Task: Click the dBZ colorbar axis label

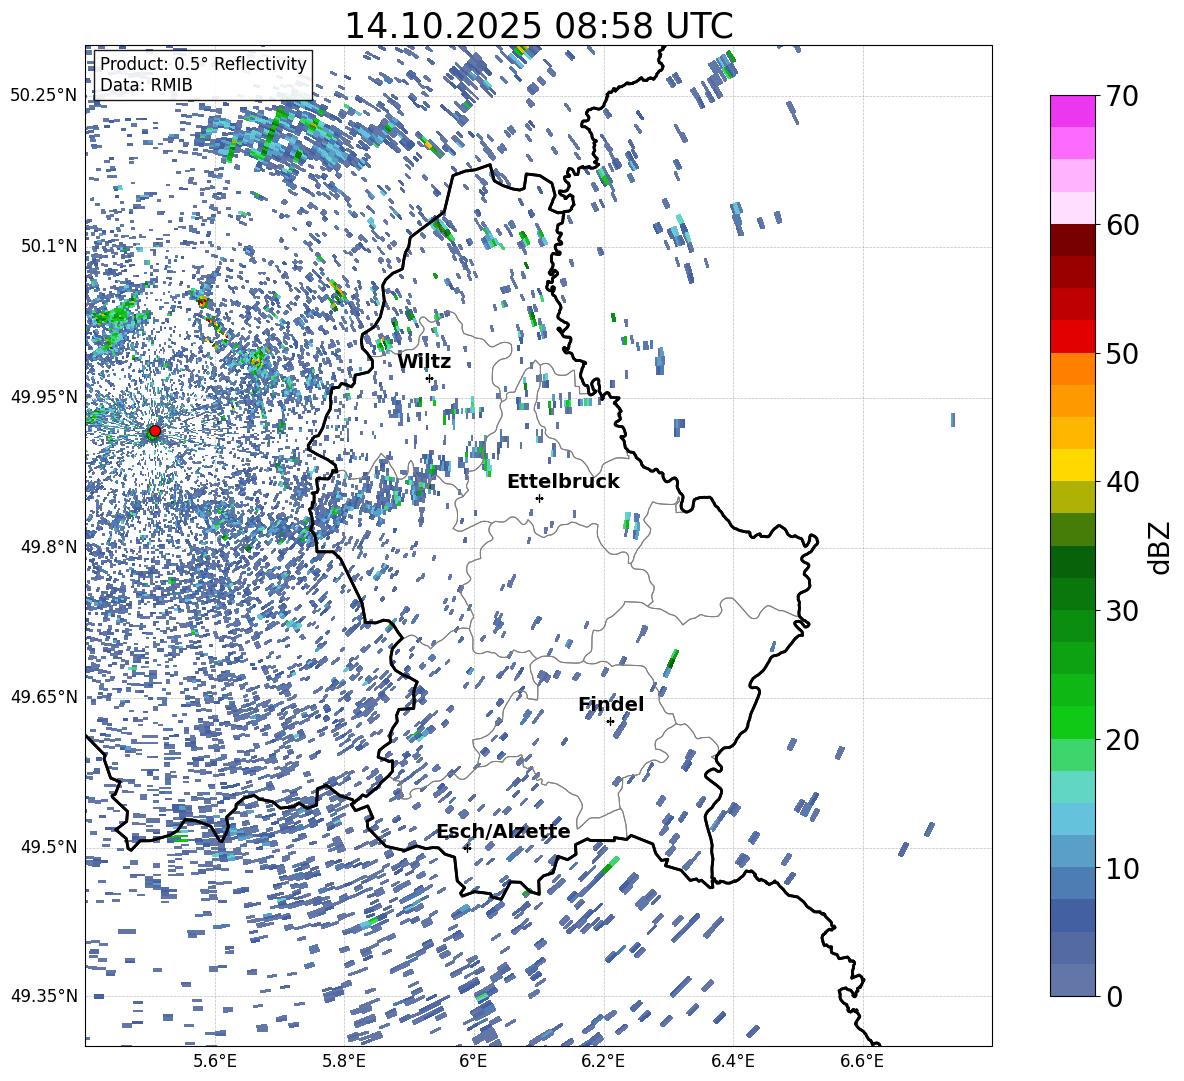Action: tap(1160, 547)
